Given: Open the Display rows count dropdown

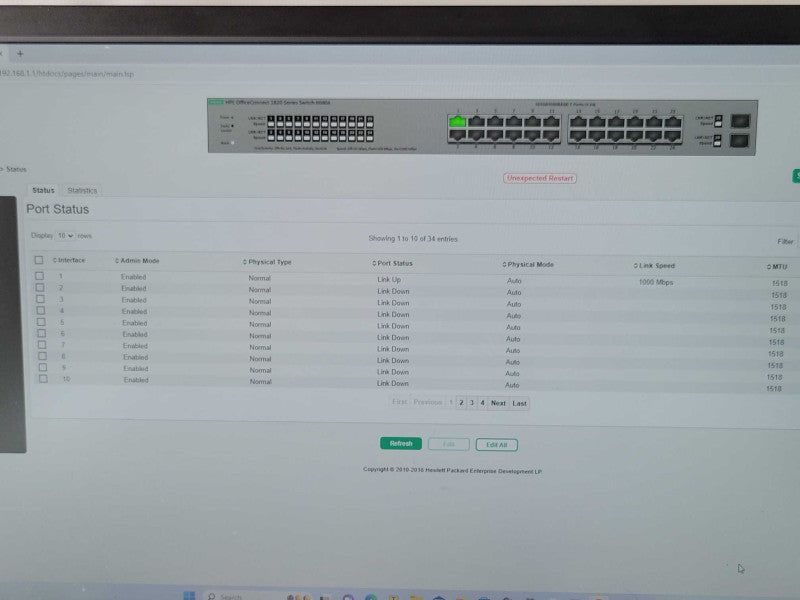Looking at the screenshot, I should (x=65, y=236).
